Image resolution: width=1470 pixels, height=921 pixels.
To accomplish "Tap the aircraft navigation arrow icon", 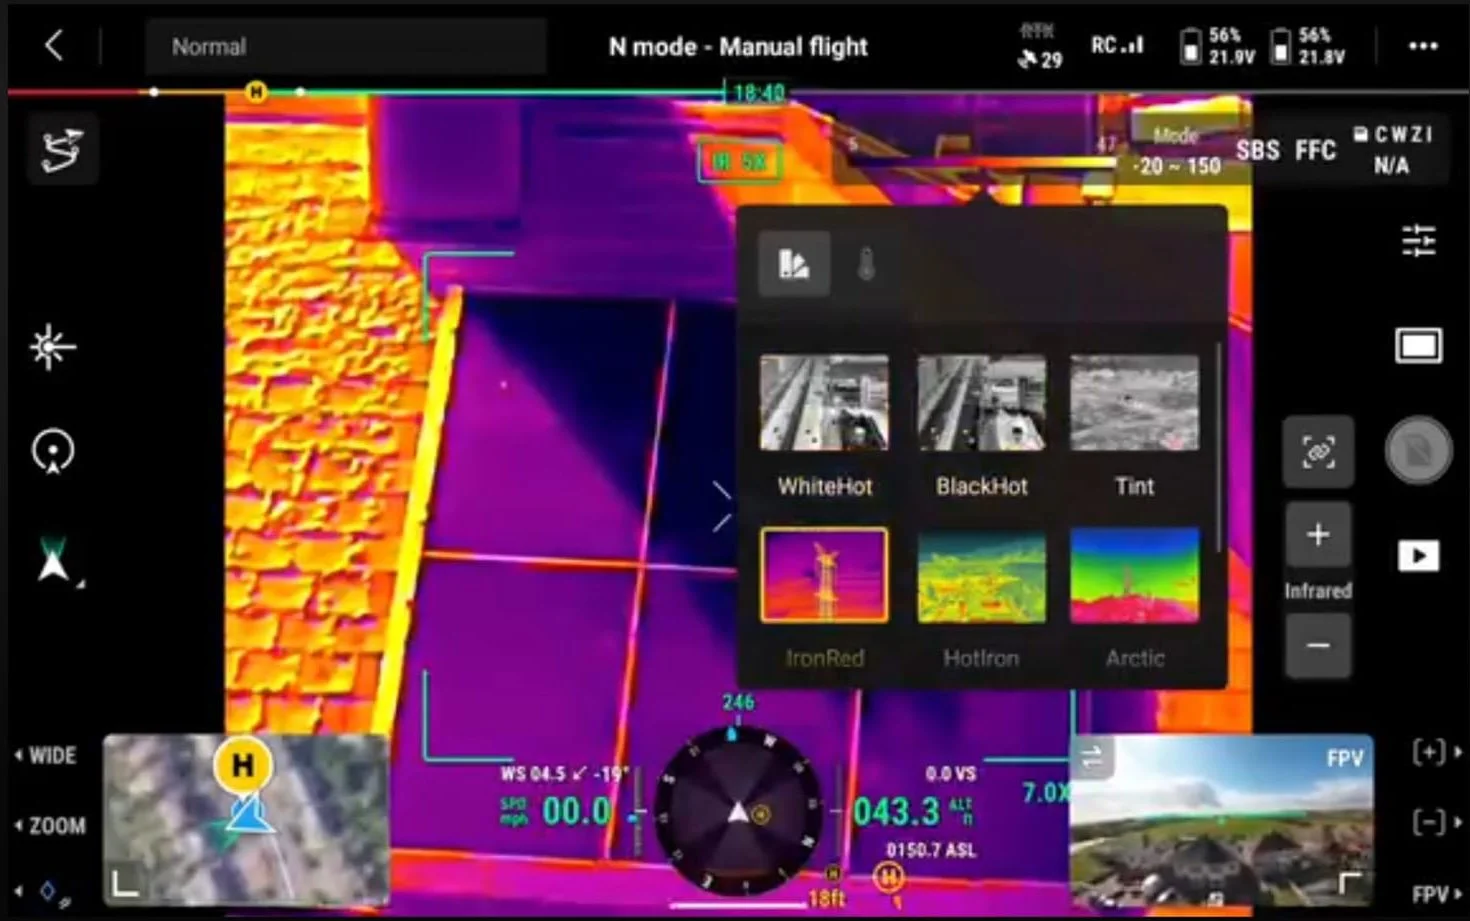I will pos(53,561).
